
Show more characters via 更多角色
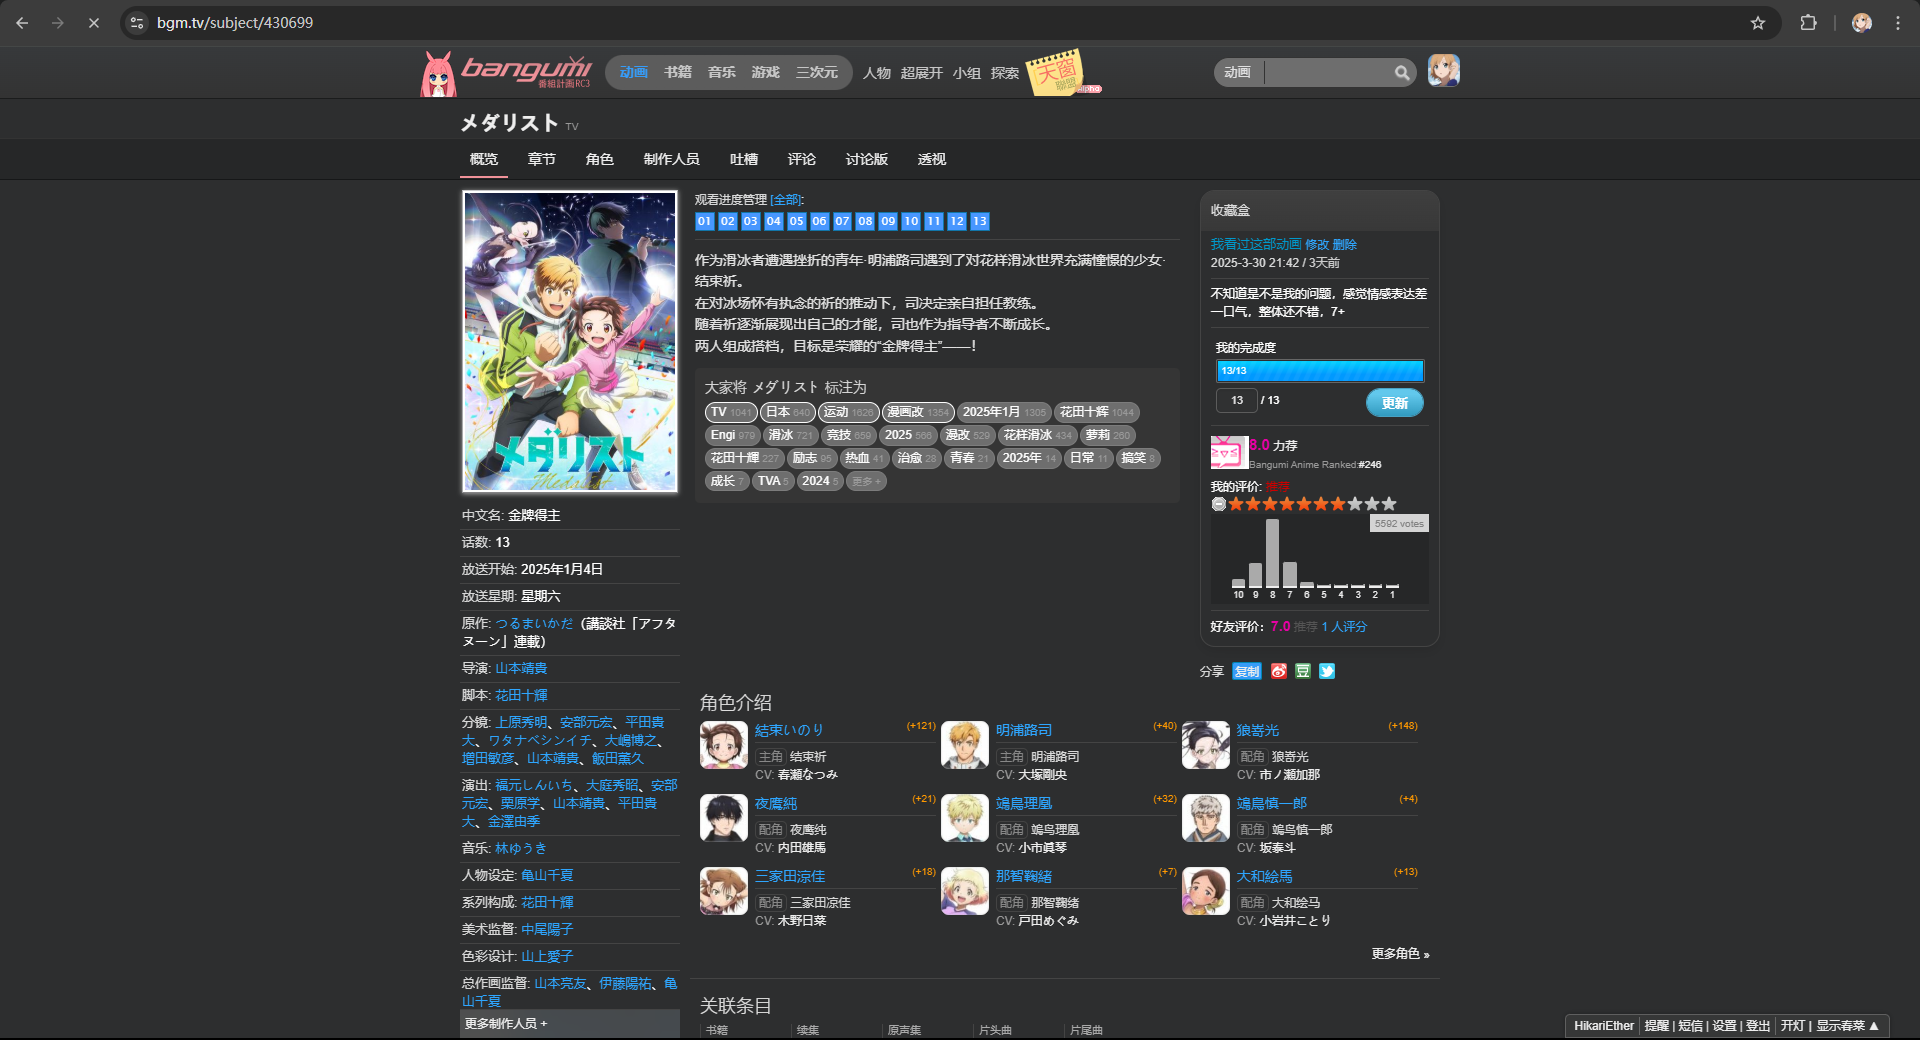click(1400, 953)
